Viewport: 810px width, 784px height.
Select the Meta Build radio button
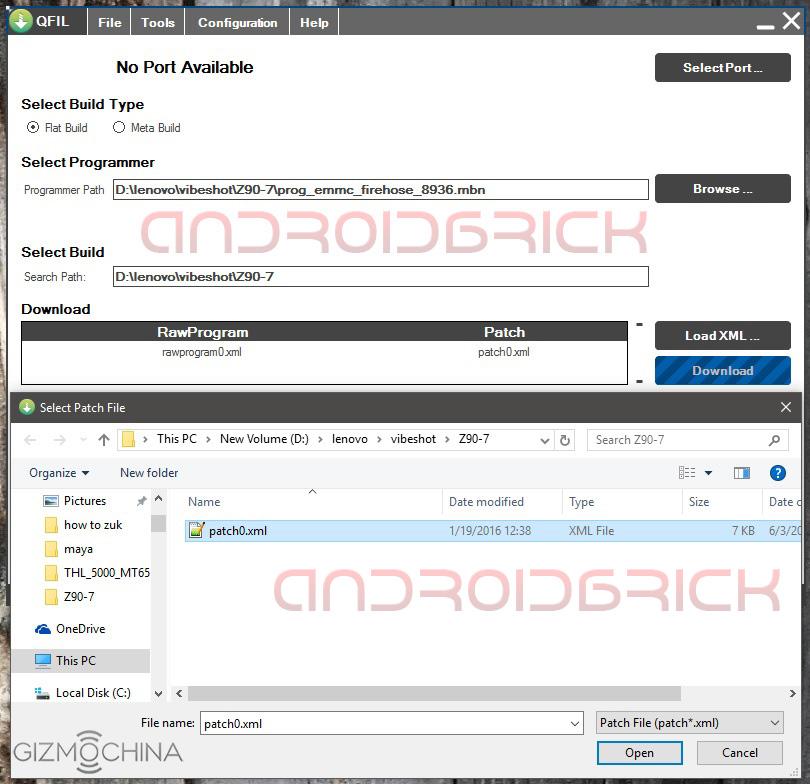[x=119, y=128]
